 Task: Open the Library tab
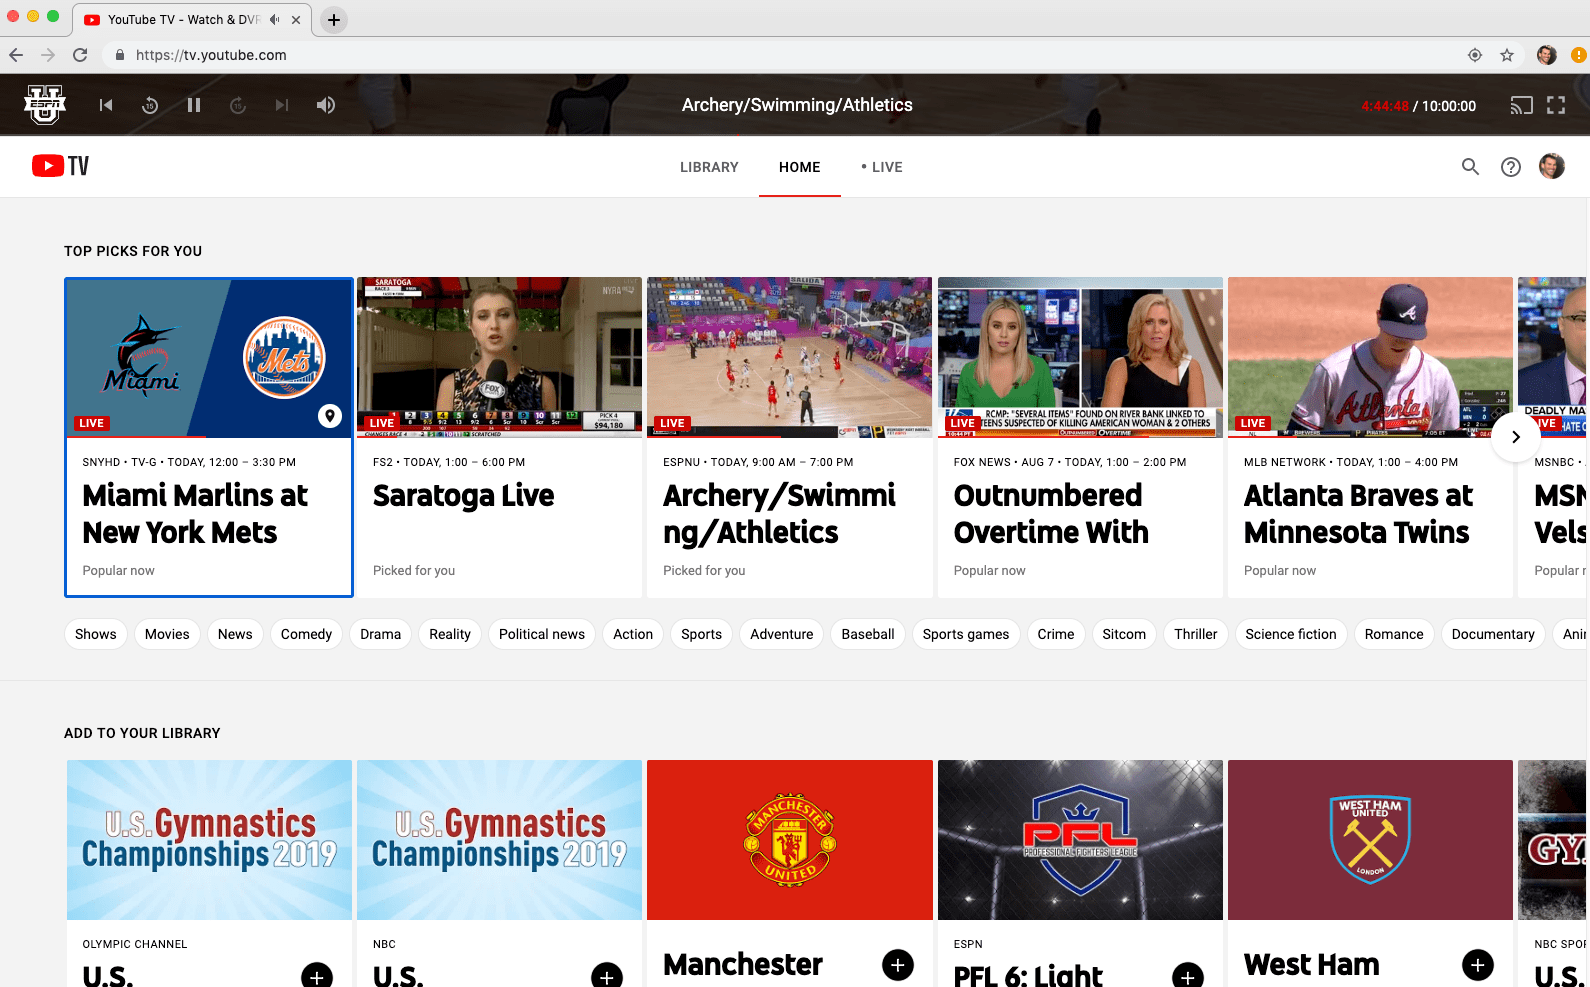pyautogui.click(x=709, y=167)
